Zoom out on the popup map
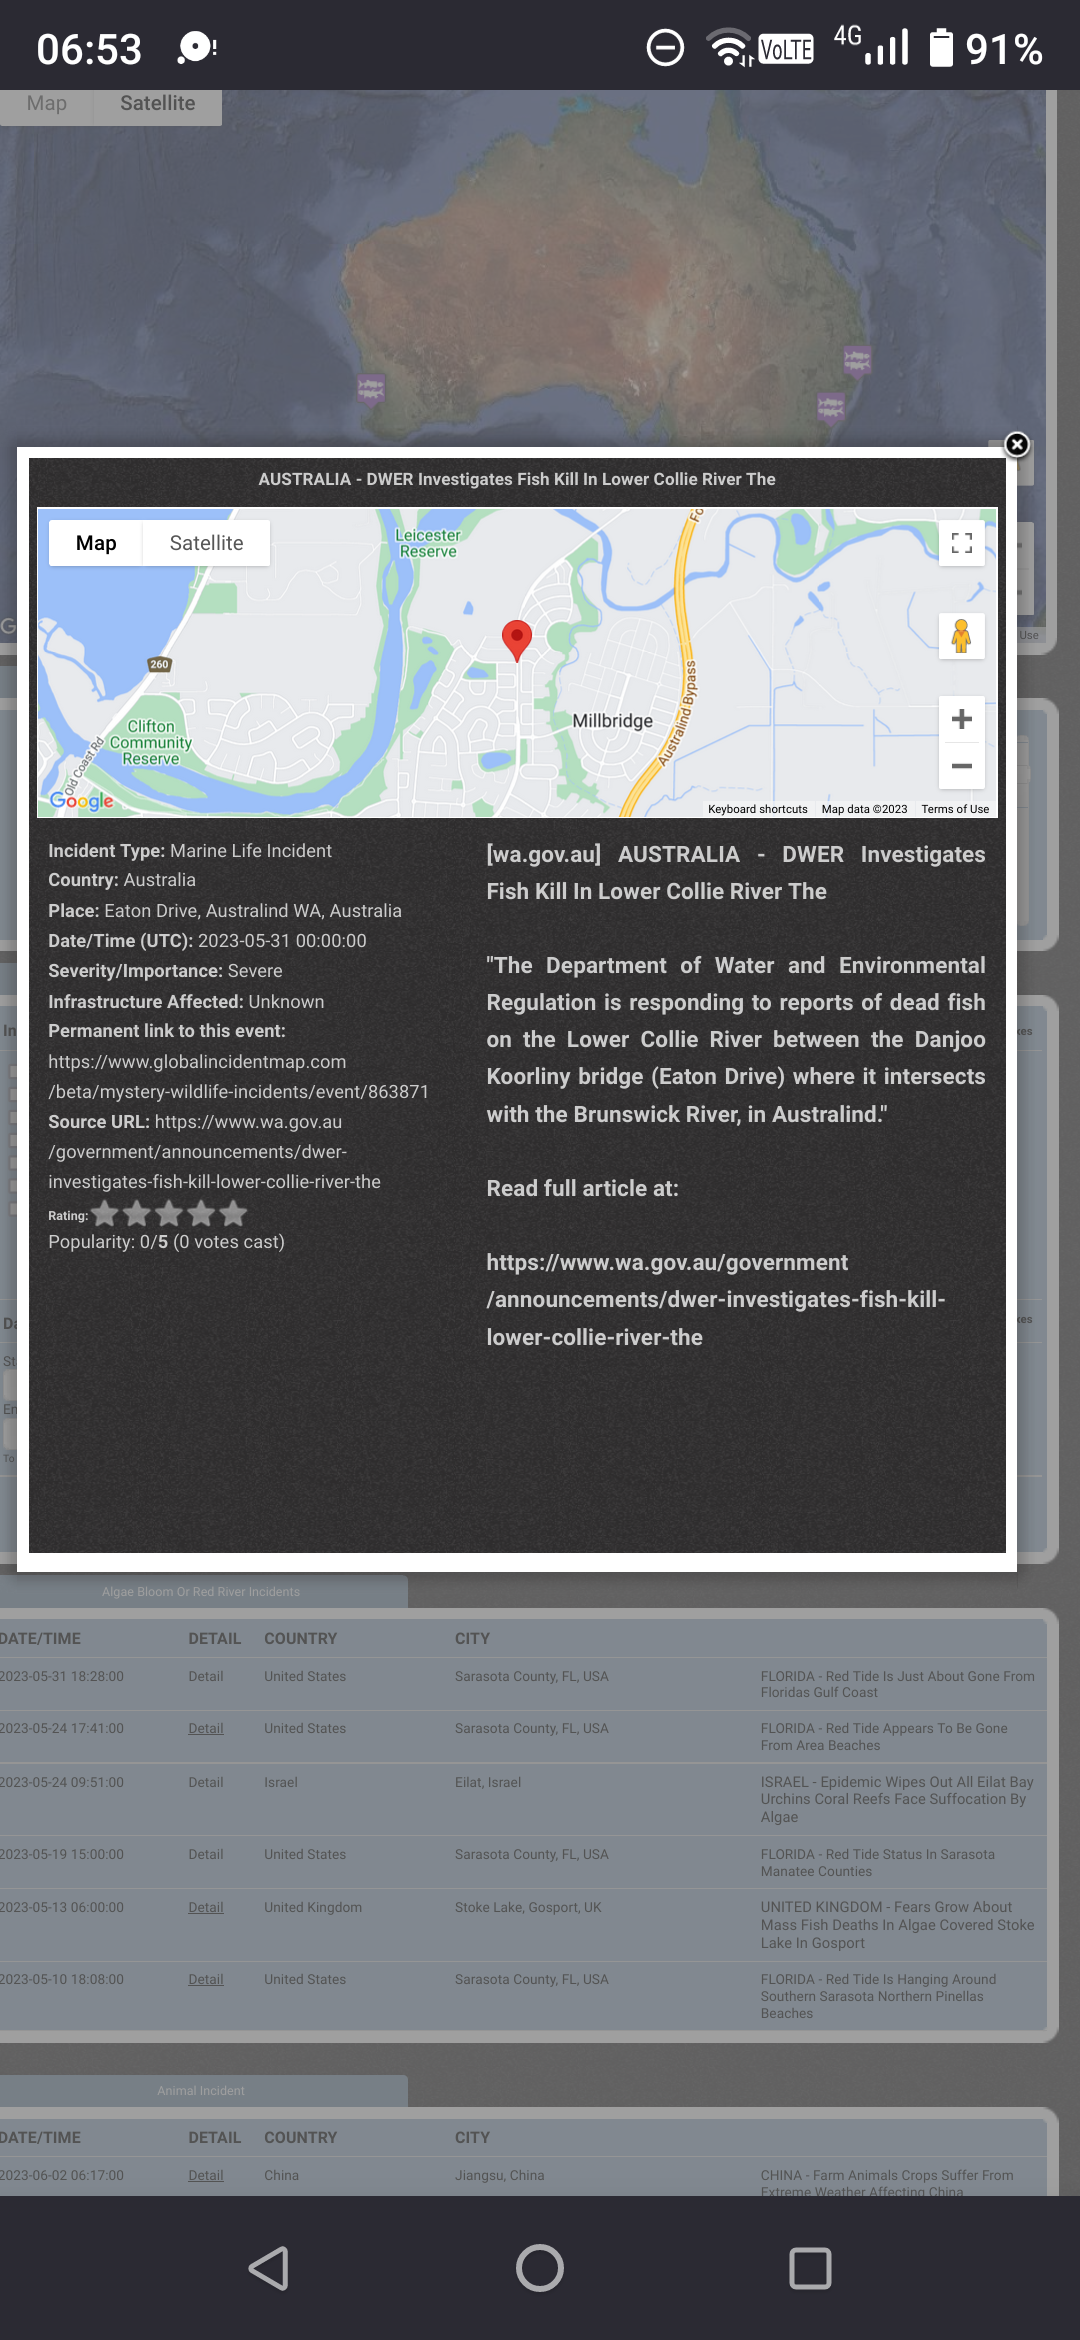 click(x=961, y=766)
